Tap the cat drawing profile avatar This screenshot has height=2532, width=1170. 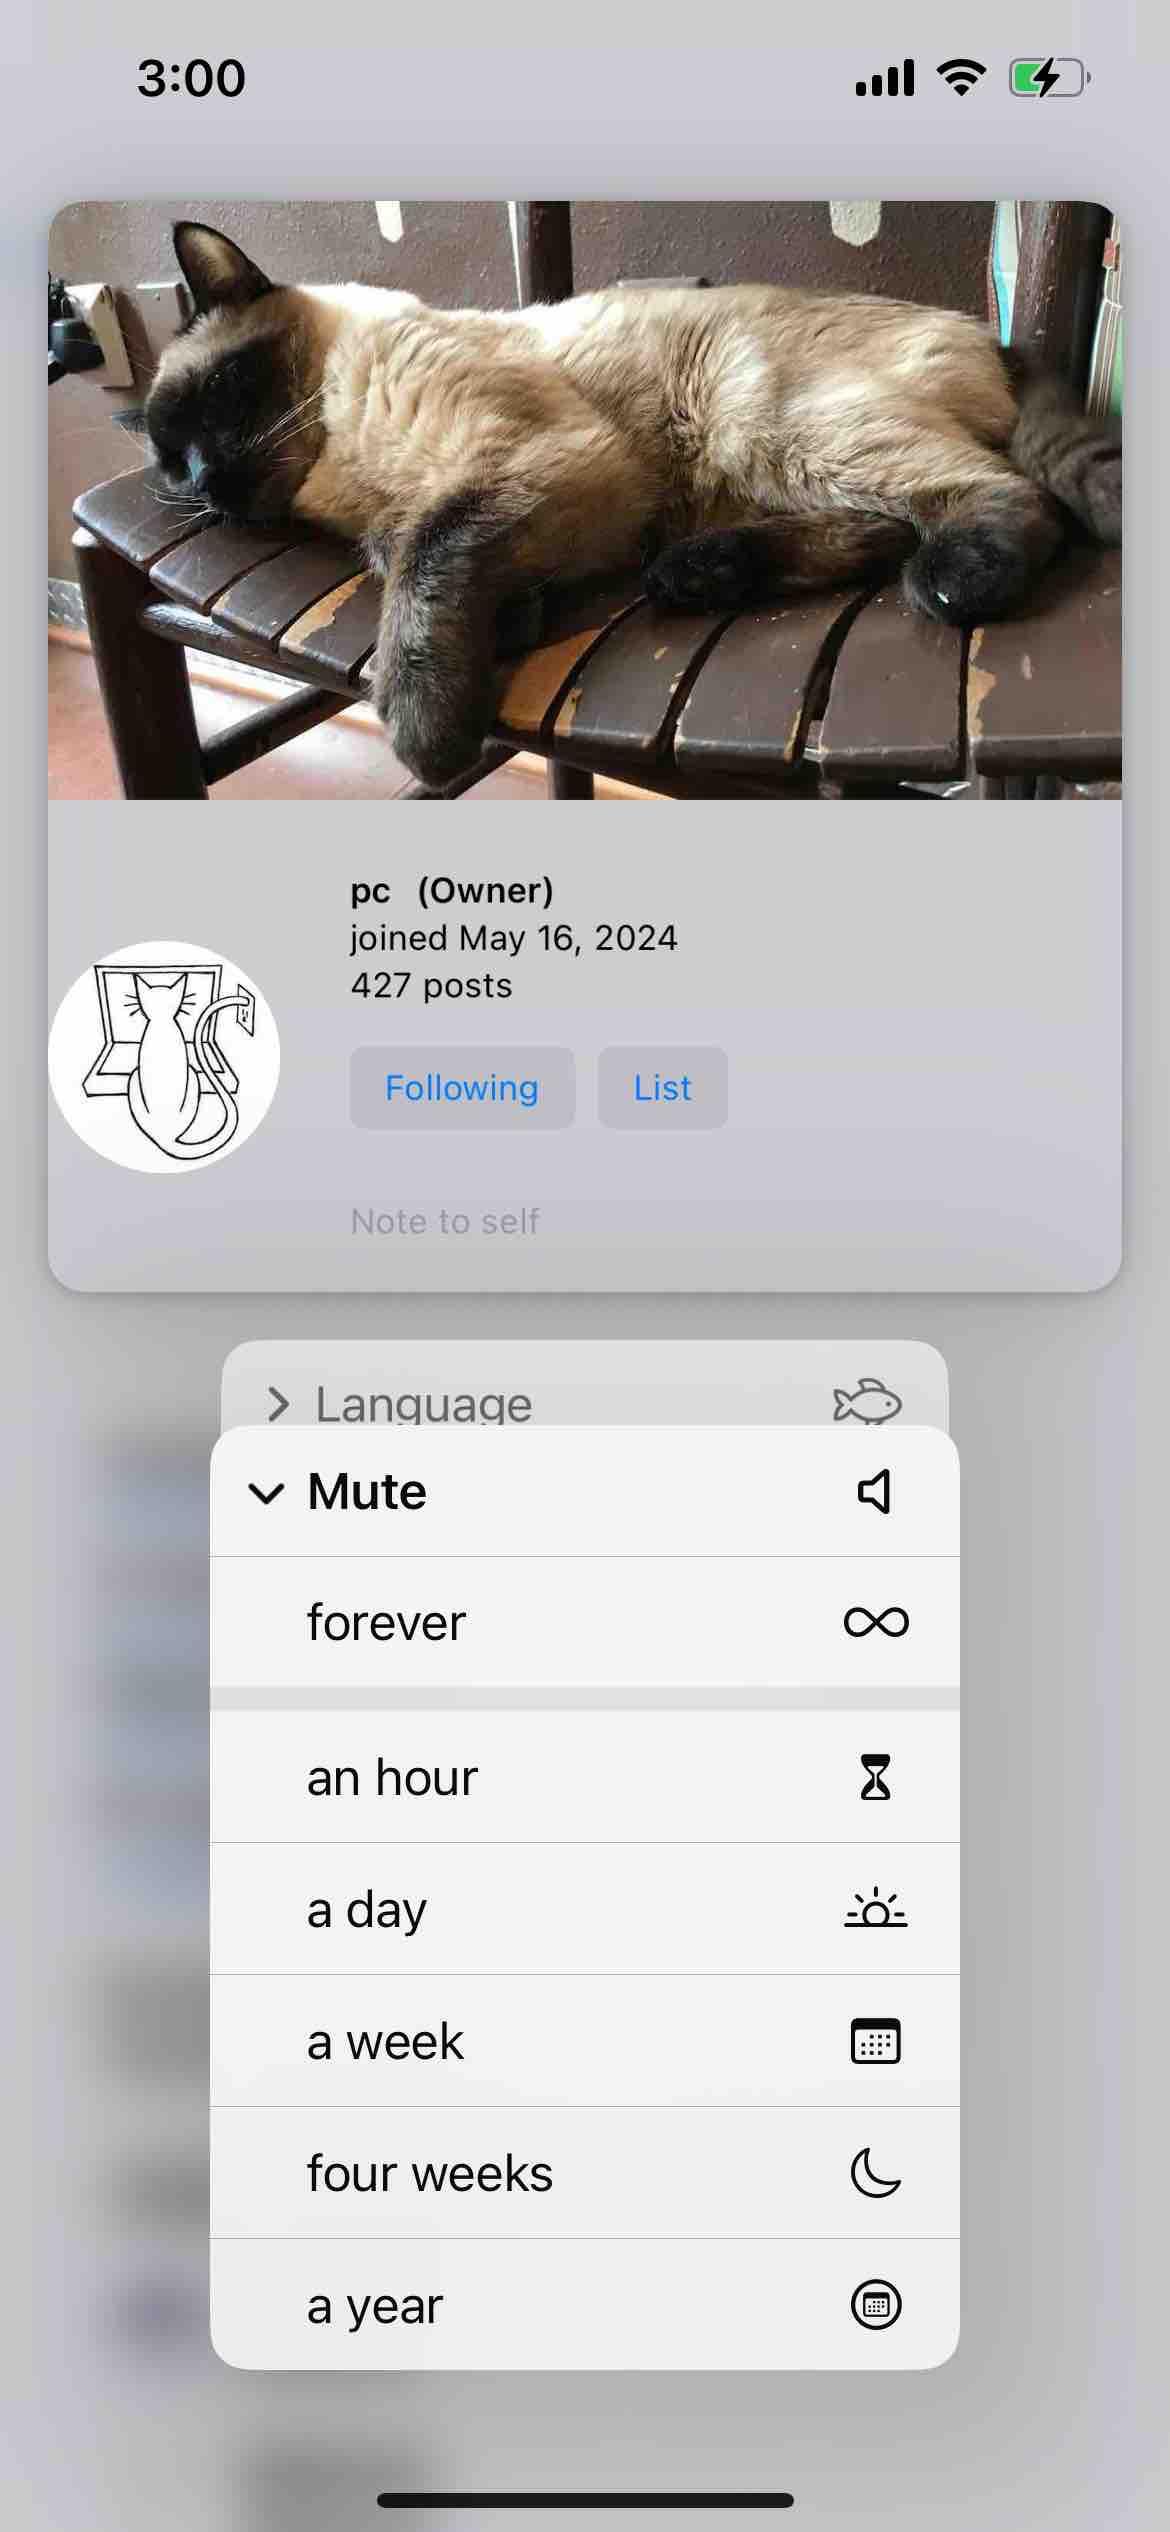pyautogui.click(x=164, y=1057)
